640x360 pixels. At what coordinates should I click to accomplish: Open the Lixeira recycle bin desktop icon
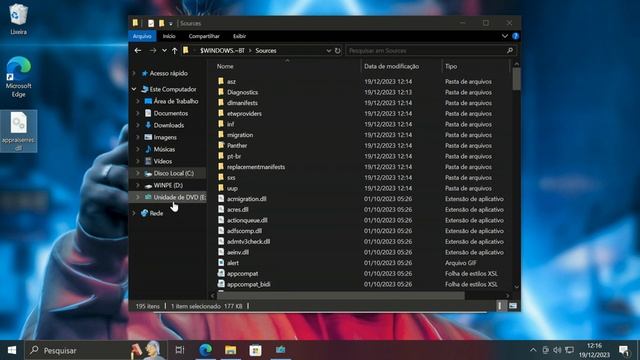click(x=18, y=19)
